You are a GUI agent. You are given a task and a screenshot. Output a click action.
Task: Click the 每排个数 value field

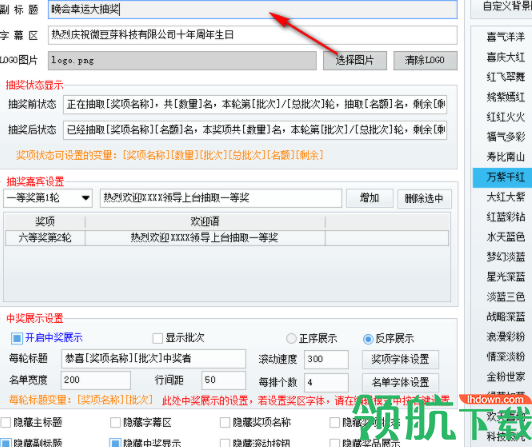pos(326,383)
